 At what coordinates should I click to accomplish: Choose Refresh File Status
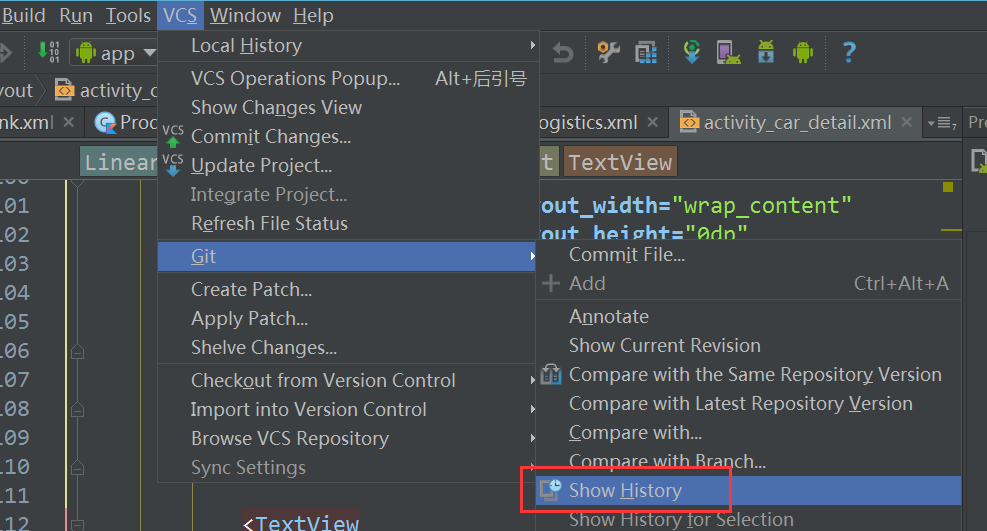pyautogui.click(x=348, y=223)
